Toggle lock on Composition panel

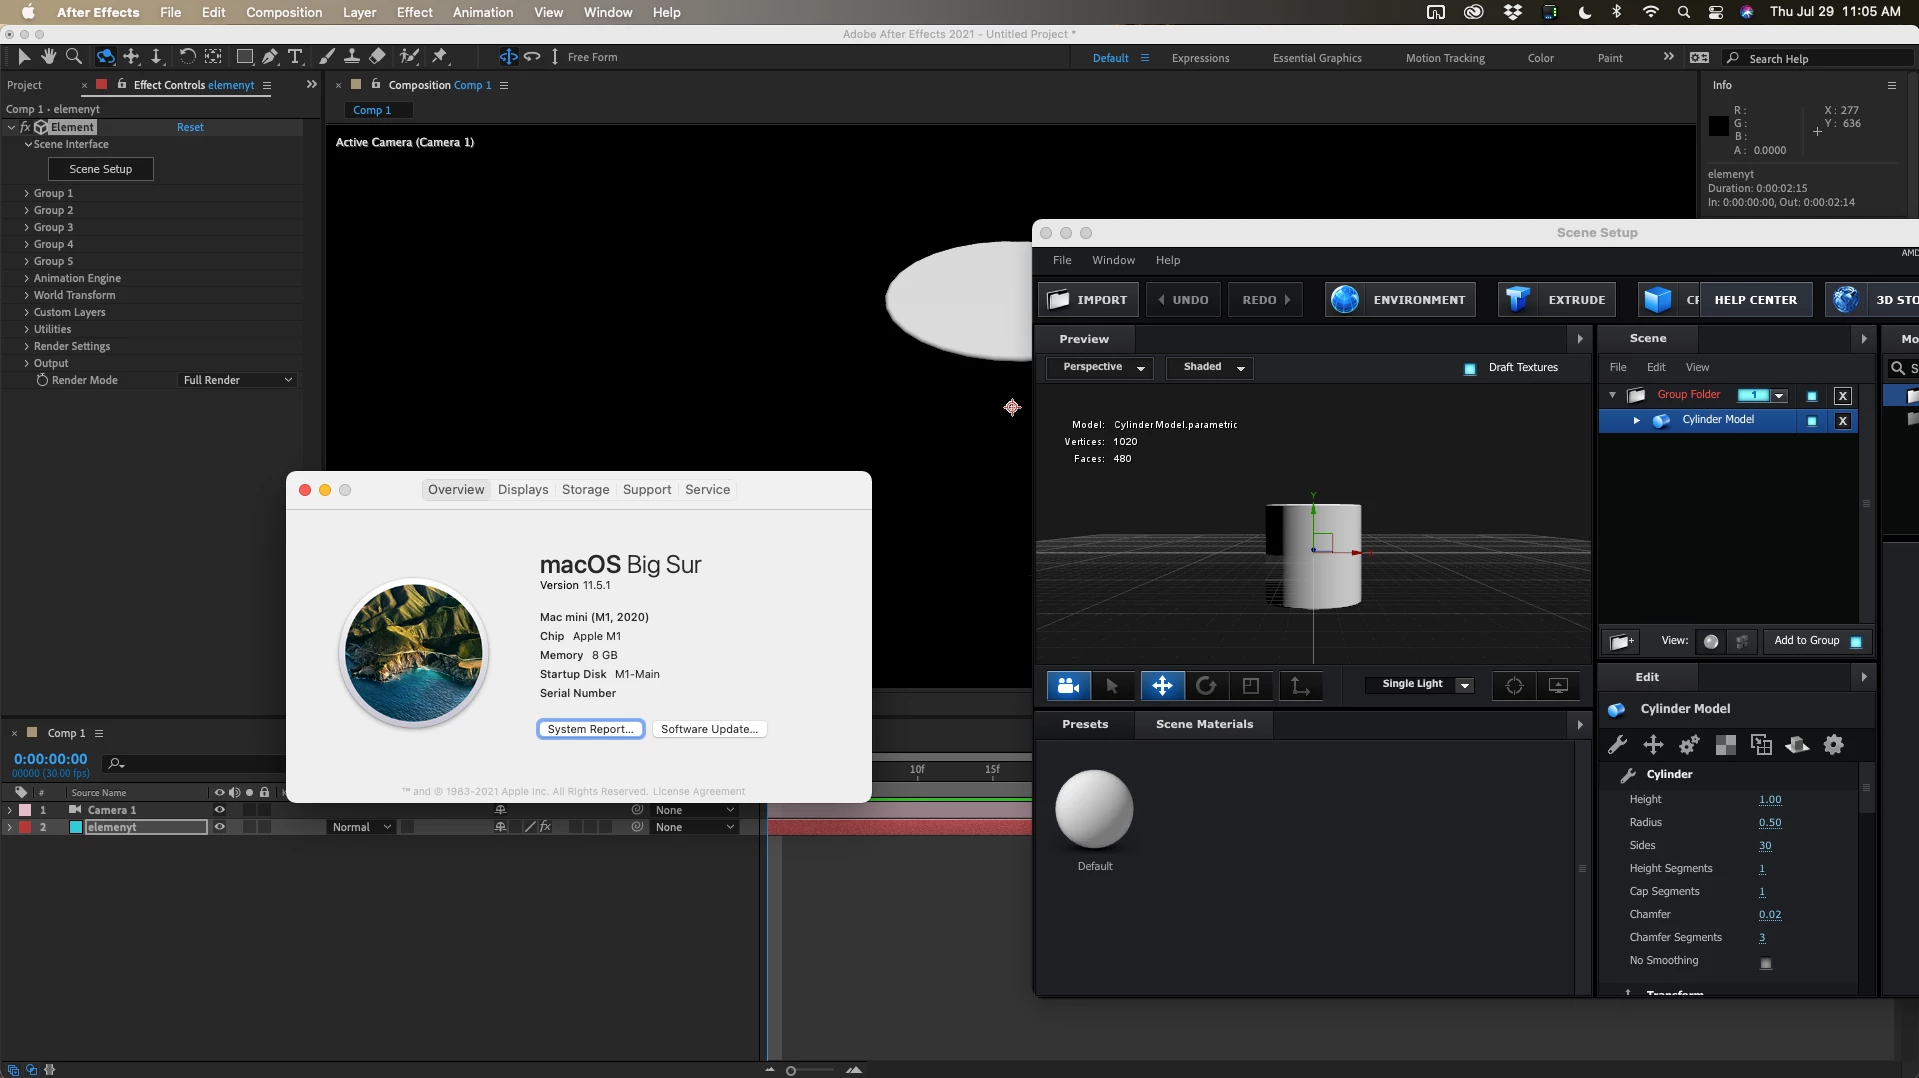pyautogui.click(x=376, y=84)
